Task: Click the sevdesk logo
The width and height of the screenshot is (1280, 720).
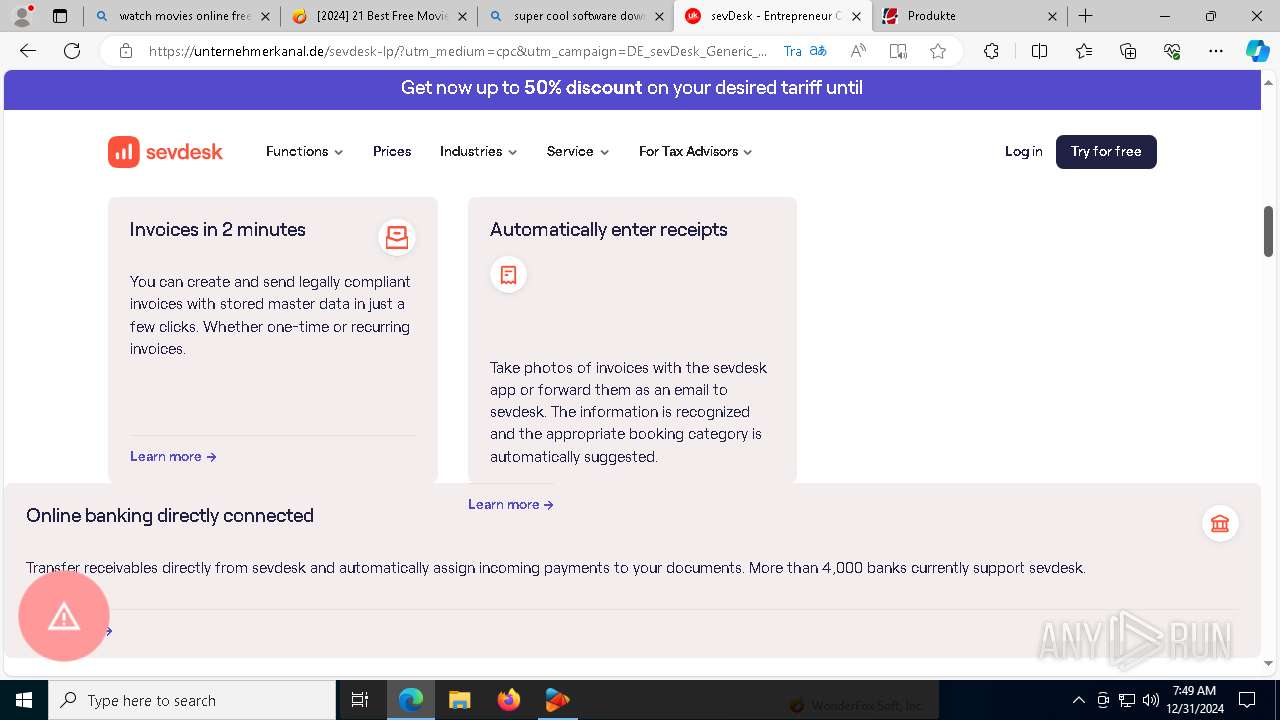Action: [166, 152]
